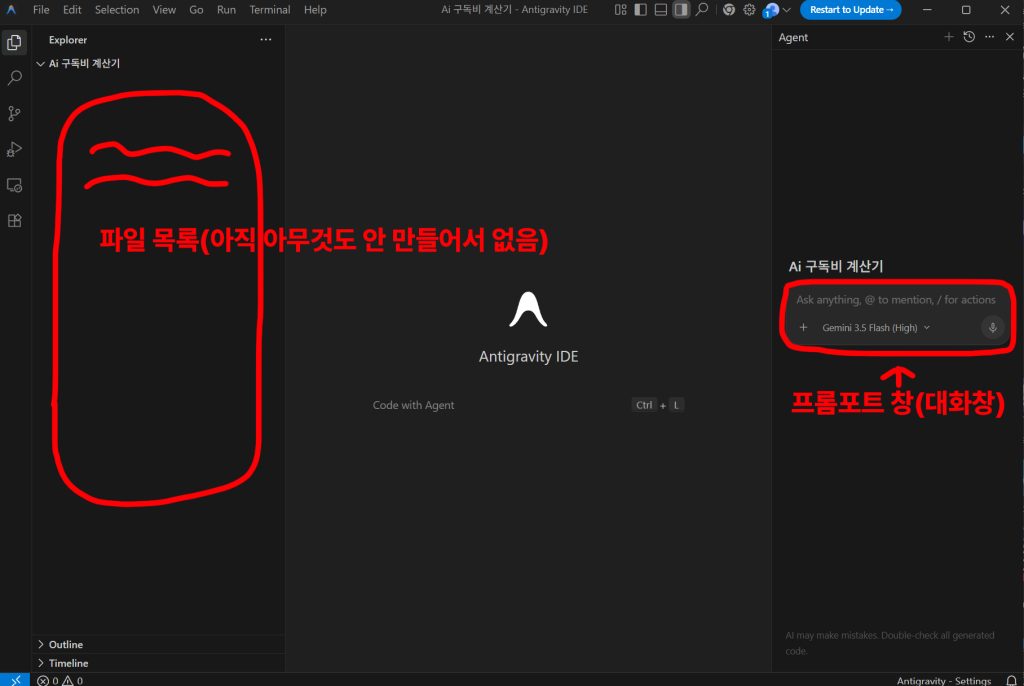The image size is (1024, 686).
Task: Click the Customize Layout icon
Action: click(620, 10)
